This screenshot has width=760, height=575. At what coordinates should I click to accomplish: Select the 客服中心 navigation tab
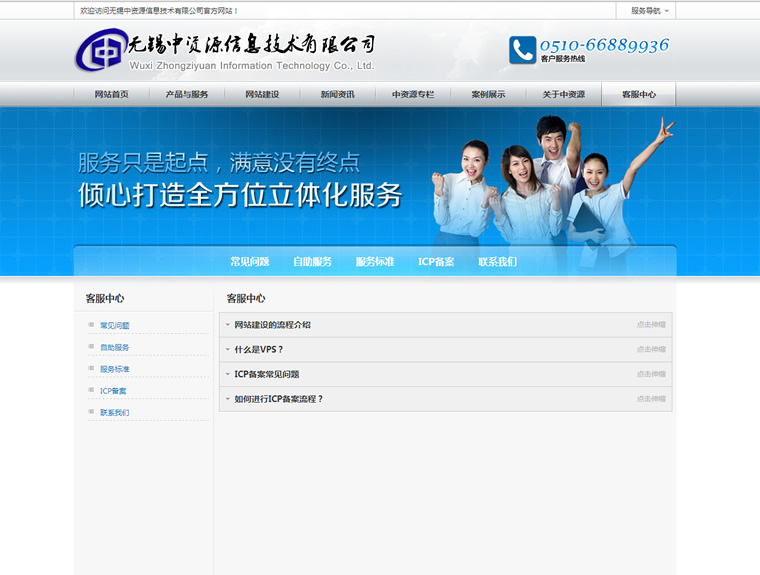pos(639,95)
